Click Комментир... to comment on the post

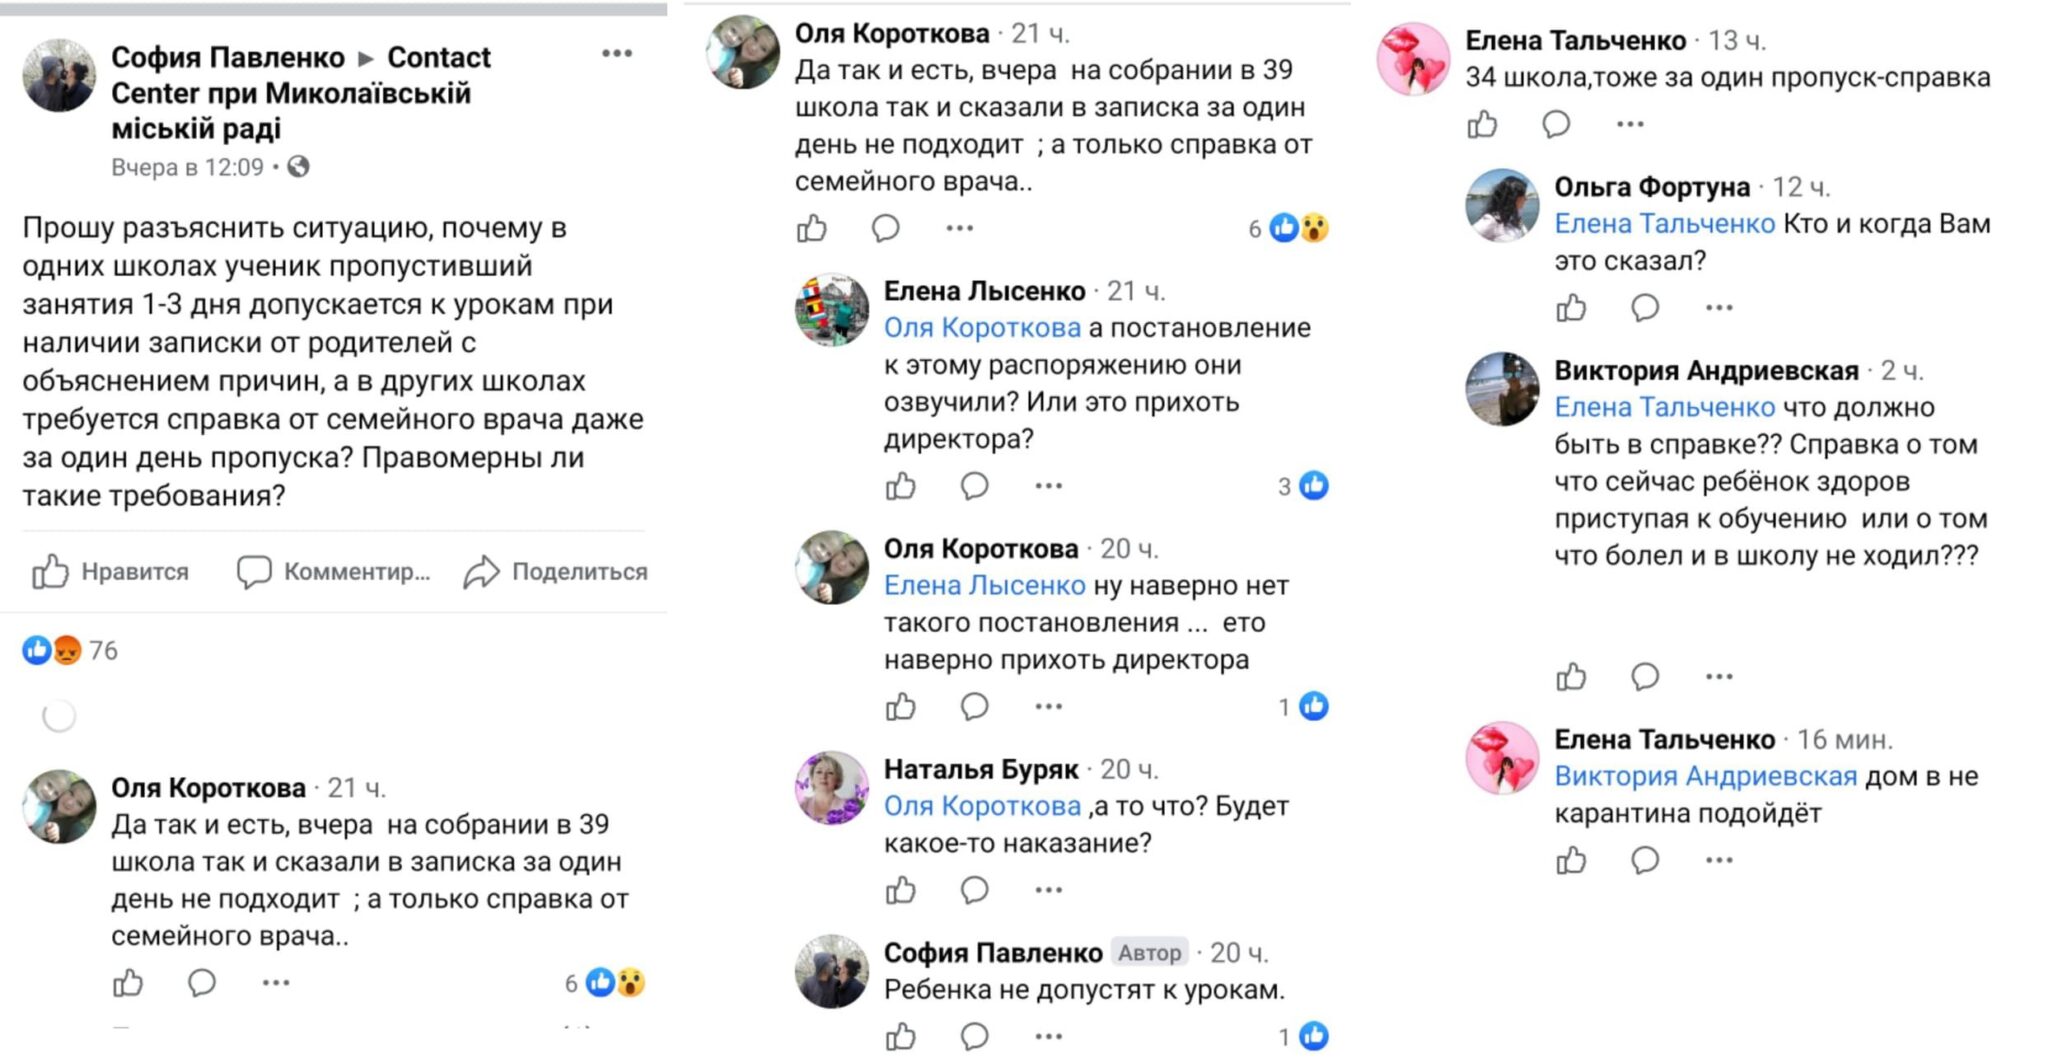[x=333, y=572]
